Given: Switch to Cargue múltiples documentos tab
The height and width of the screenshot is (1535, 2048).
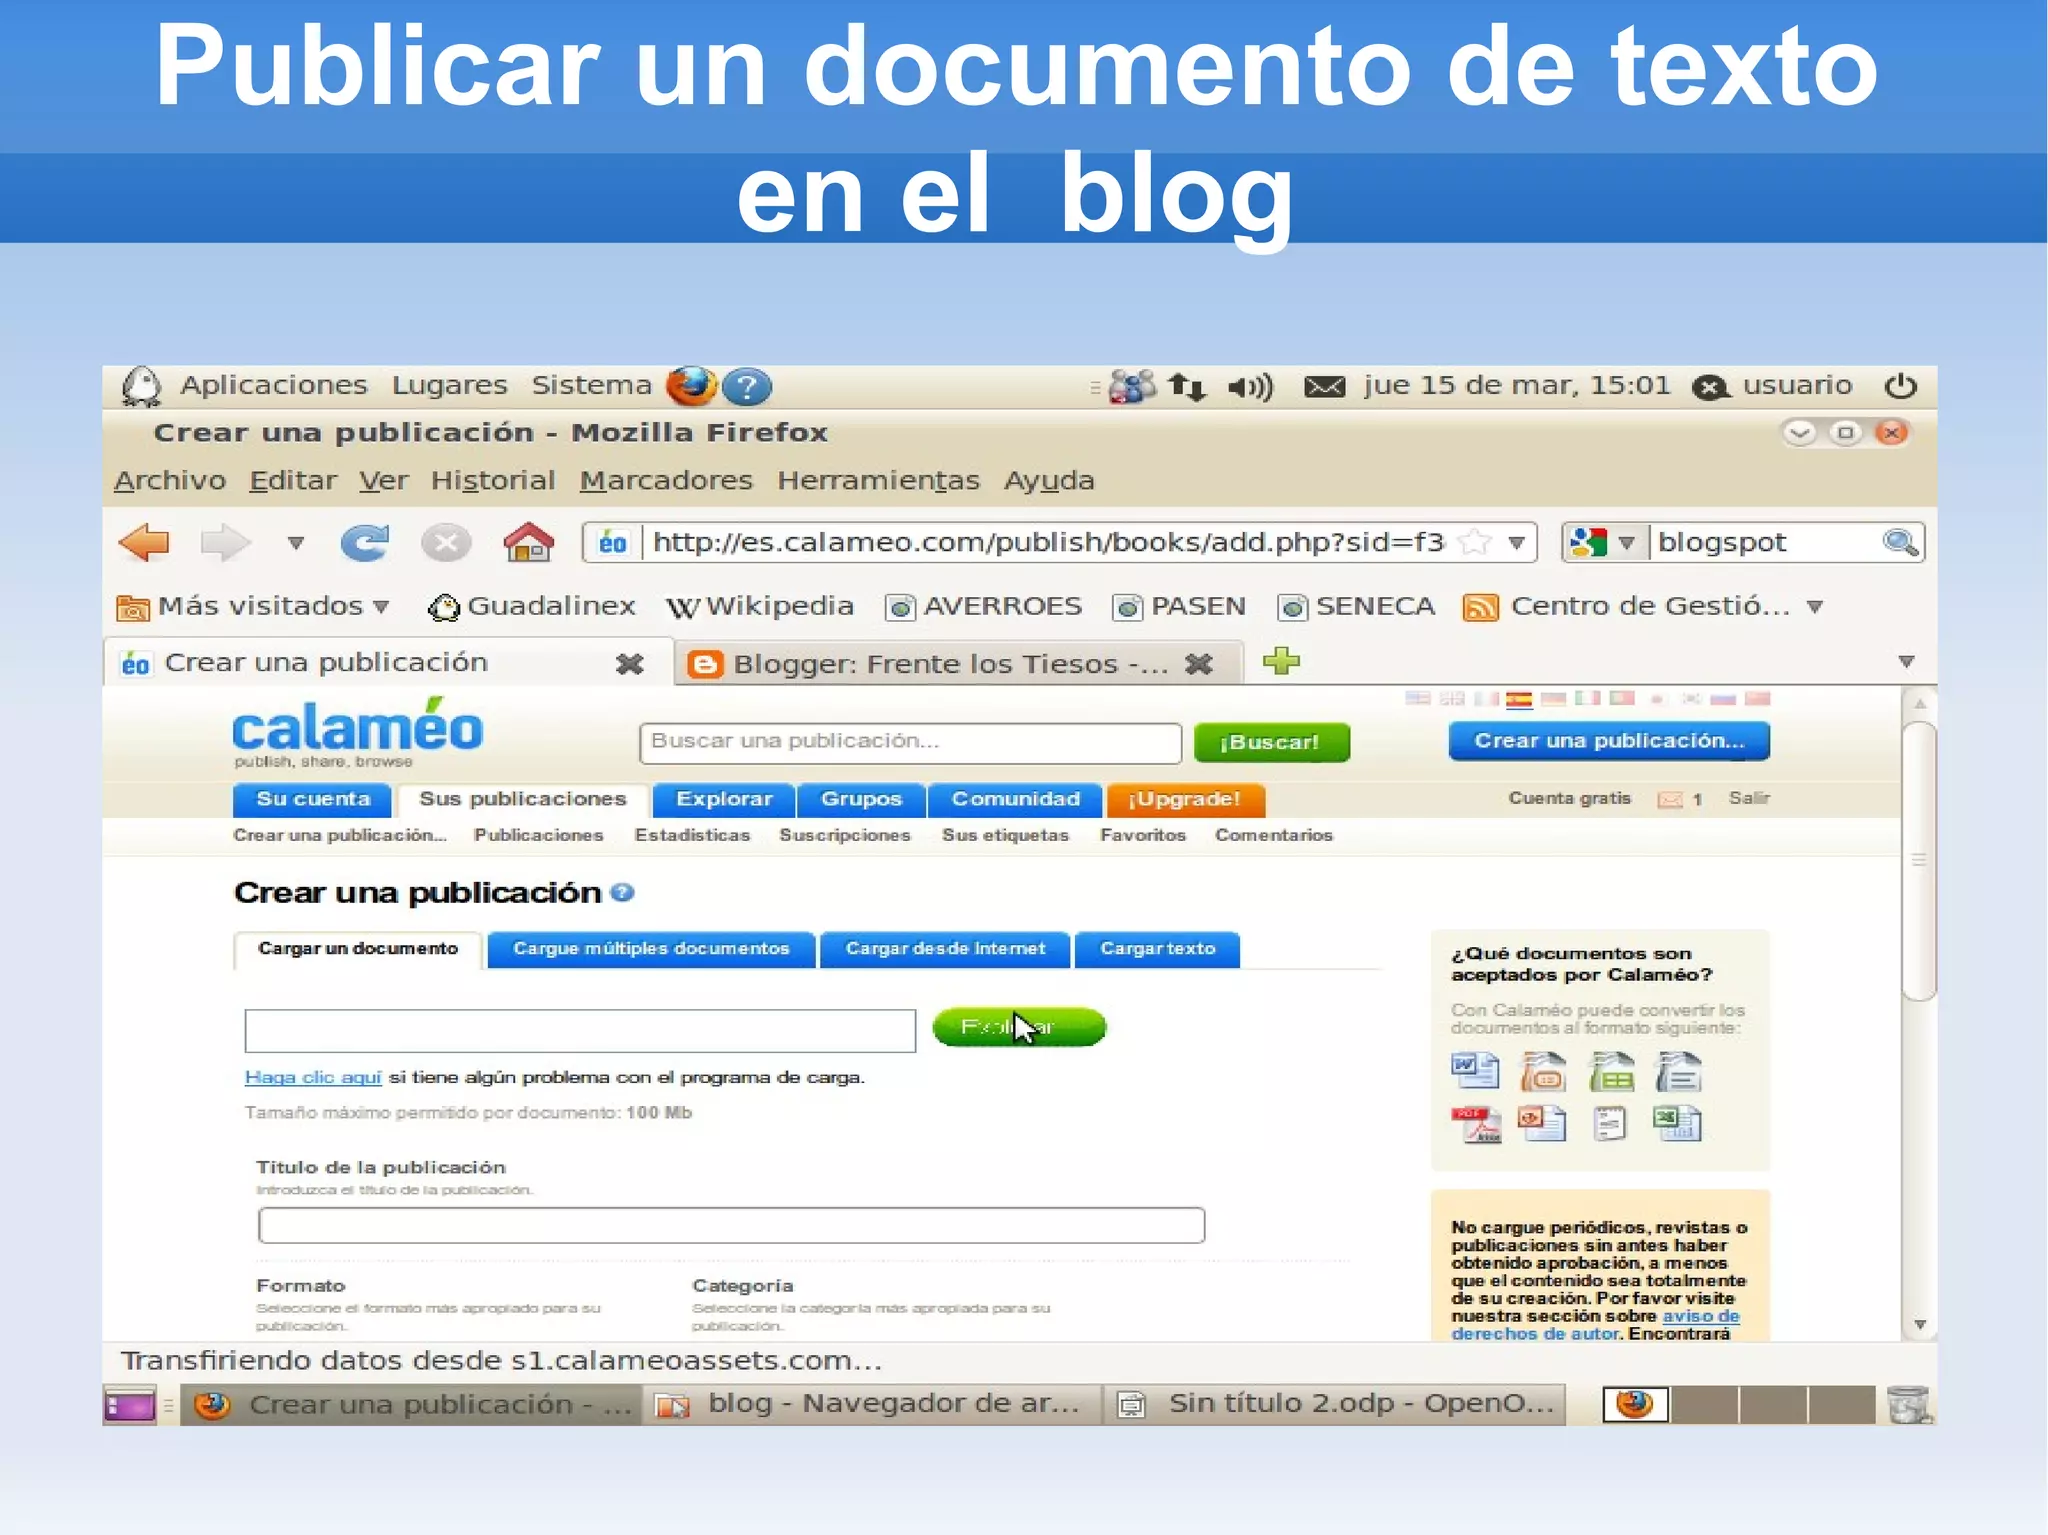Looking at the screenshot, I should pos(651,949).
